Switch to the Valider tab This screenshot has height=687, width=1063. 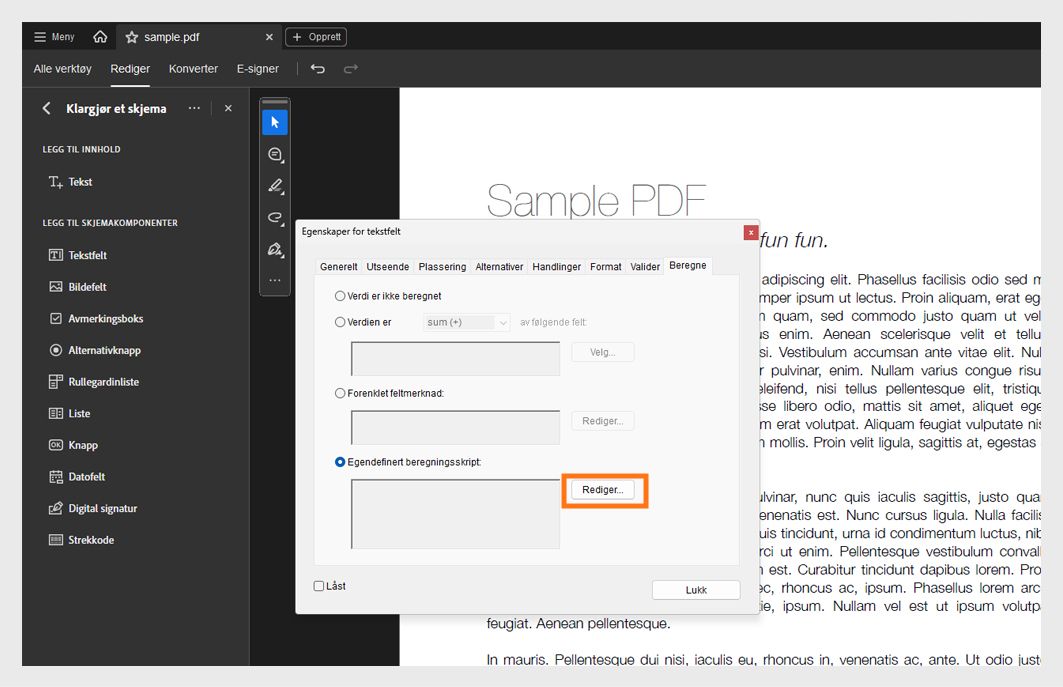click(645, 266)
